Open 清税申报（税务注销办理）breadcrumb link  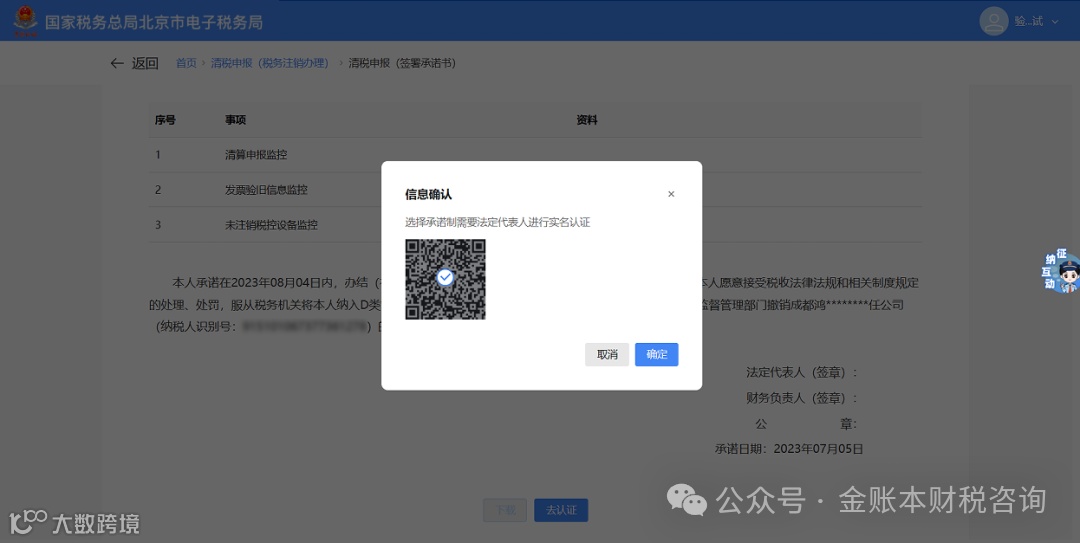pos(269,63)
